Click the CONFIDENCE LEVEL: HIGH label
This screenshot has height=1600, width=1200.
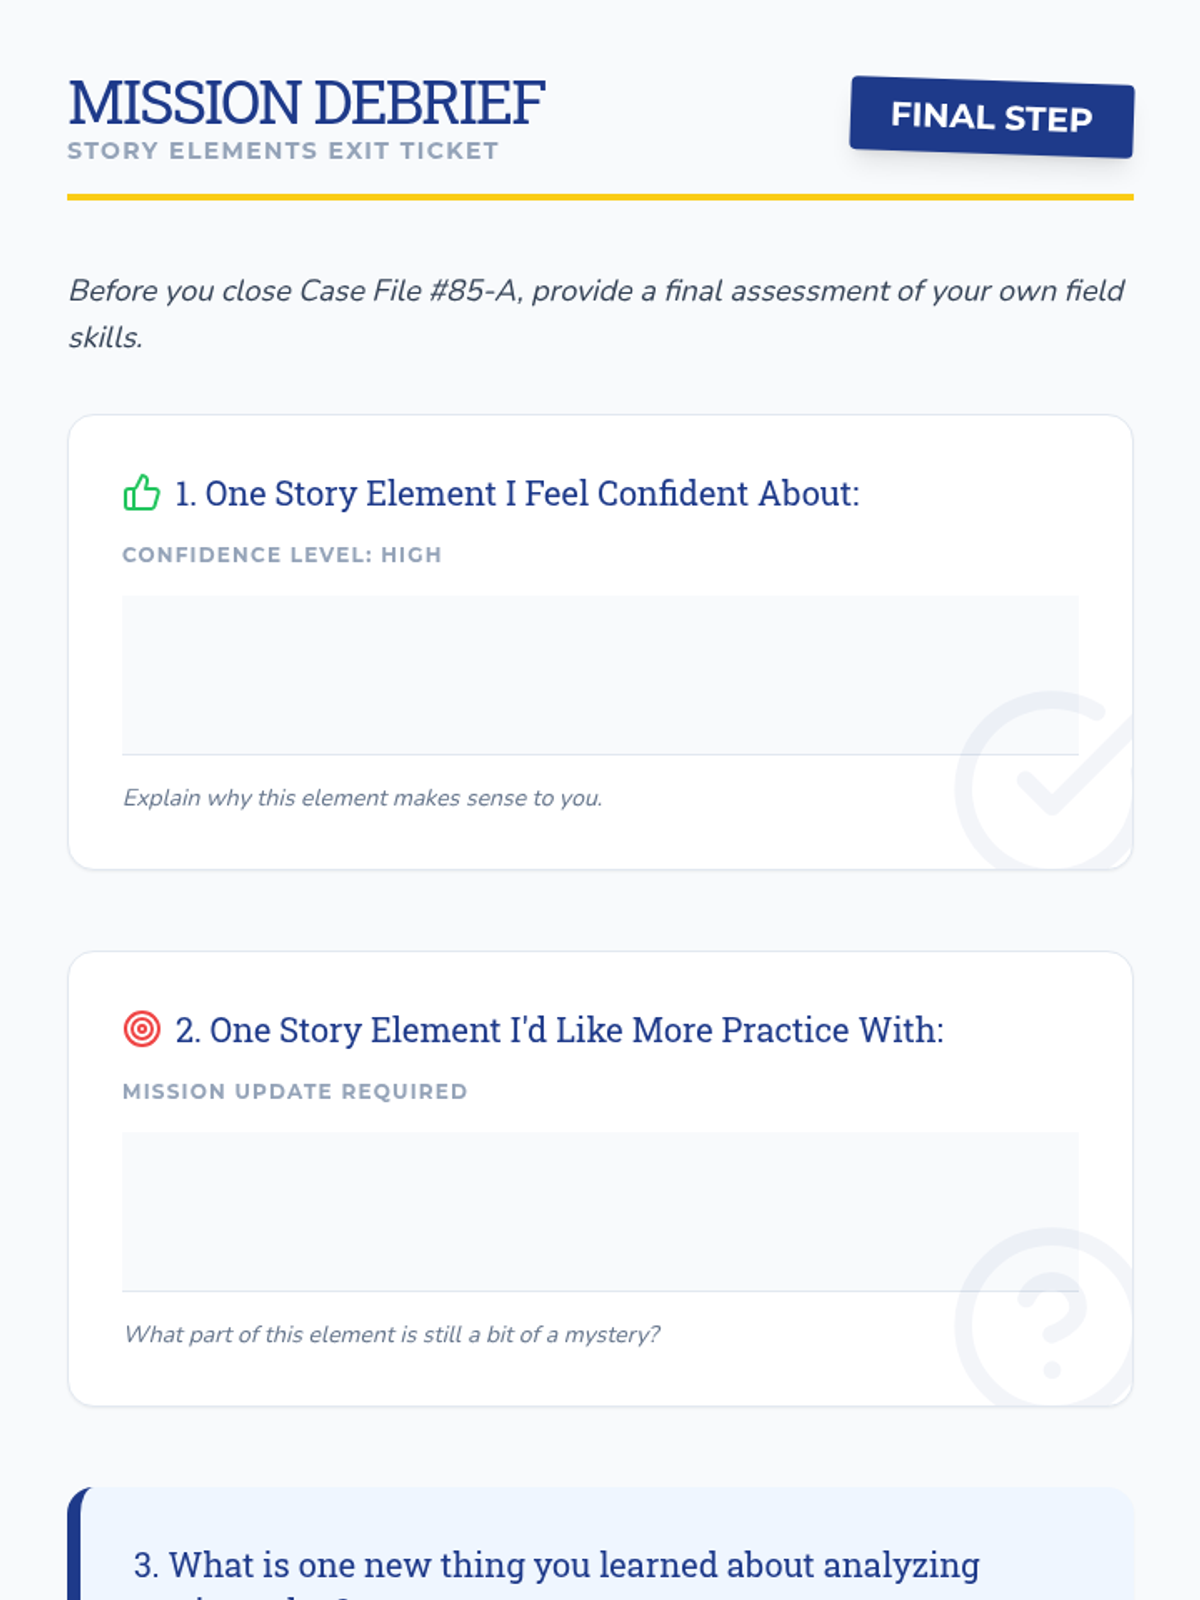pos(282,555)
